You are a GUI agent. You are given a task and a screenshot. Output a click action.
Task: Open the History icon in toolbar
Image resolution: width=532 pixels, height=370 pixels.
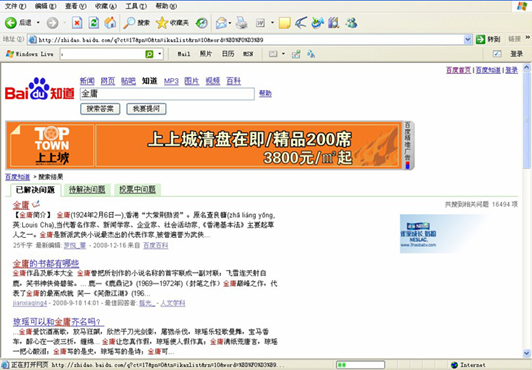click(202, 23)
